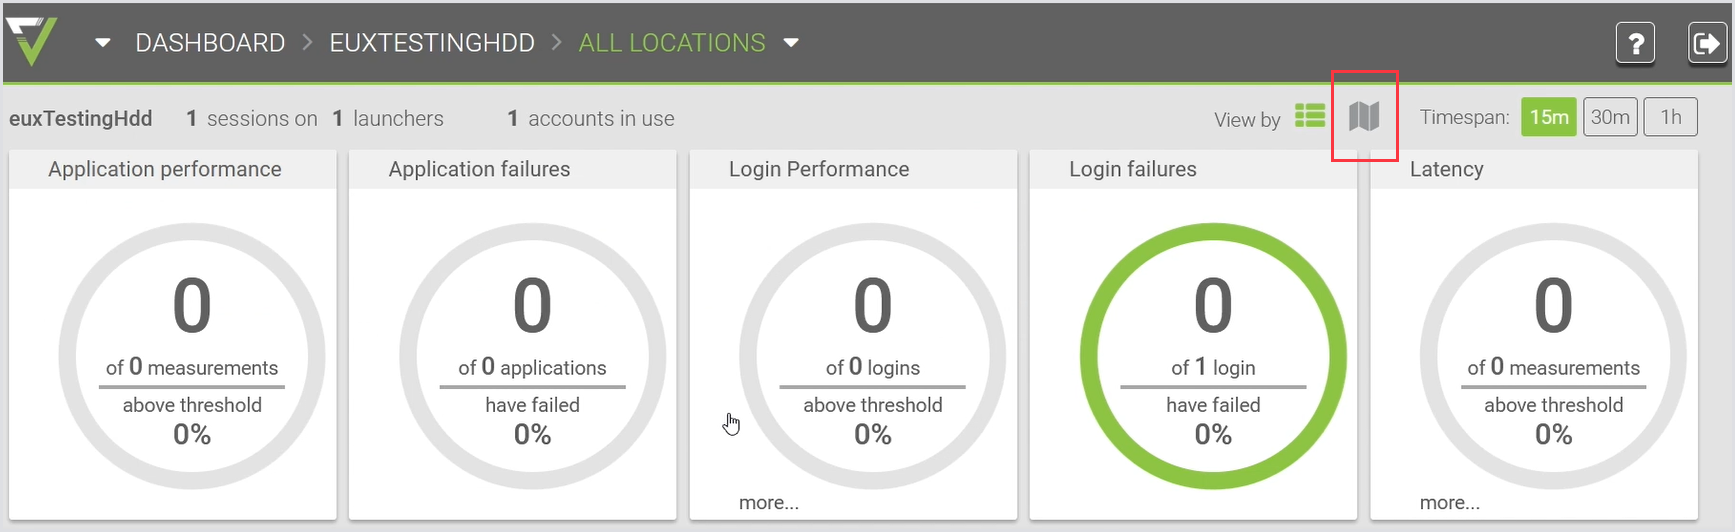Viewport: 1735px width, 532px height.
Task: Open more... link under Login Performance
Action: click(x=768, y=503)
